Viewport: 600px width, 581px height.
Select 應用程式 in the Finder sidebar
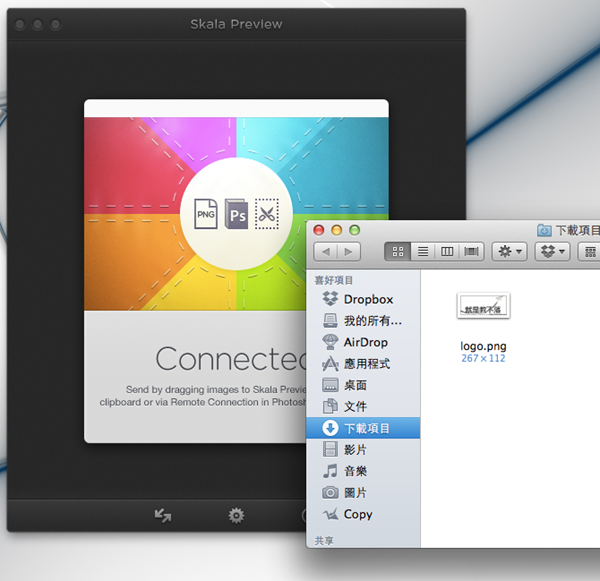(366, 364)
